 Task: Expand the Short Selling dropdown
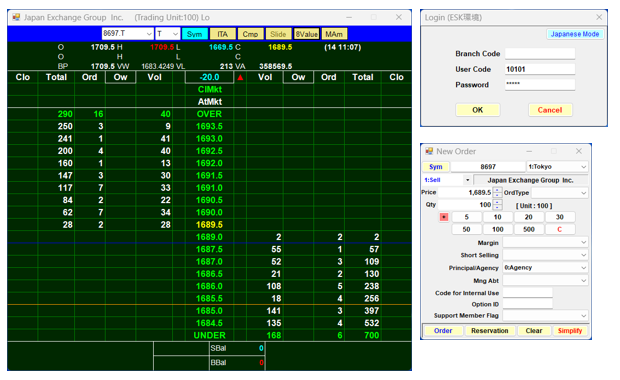[545, 255]
